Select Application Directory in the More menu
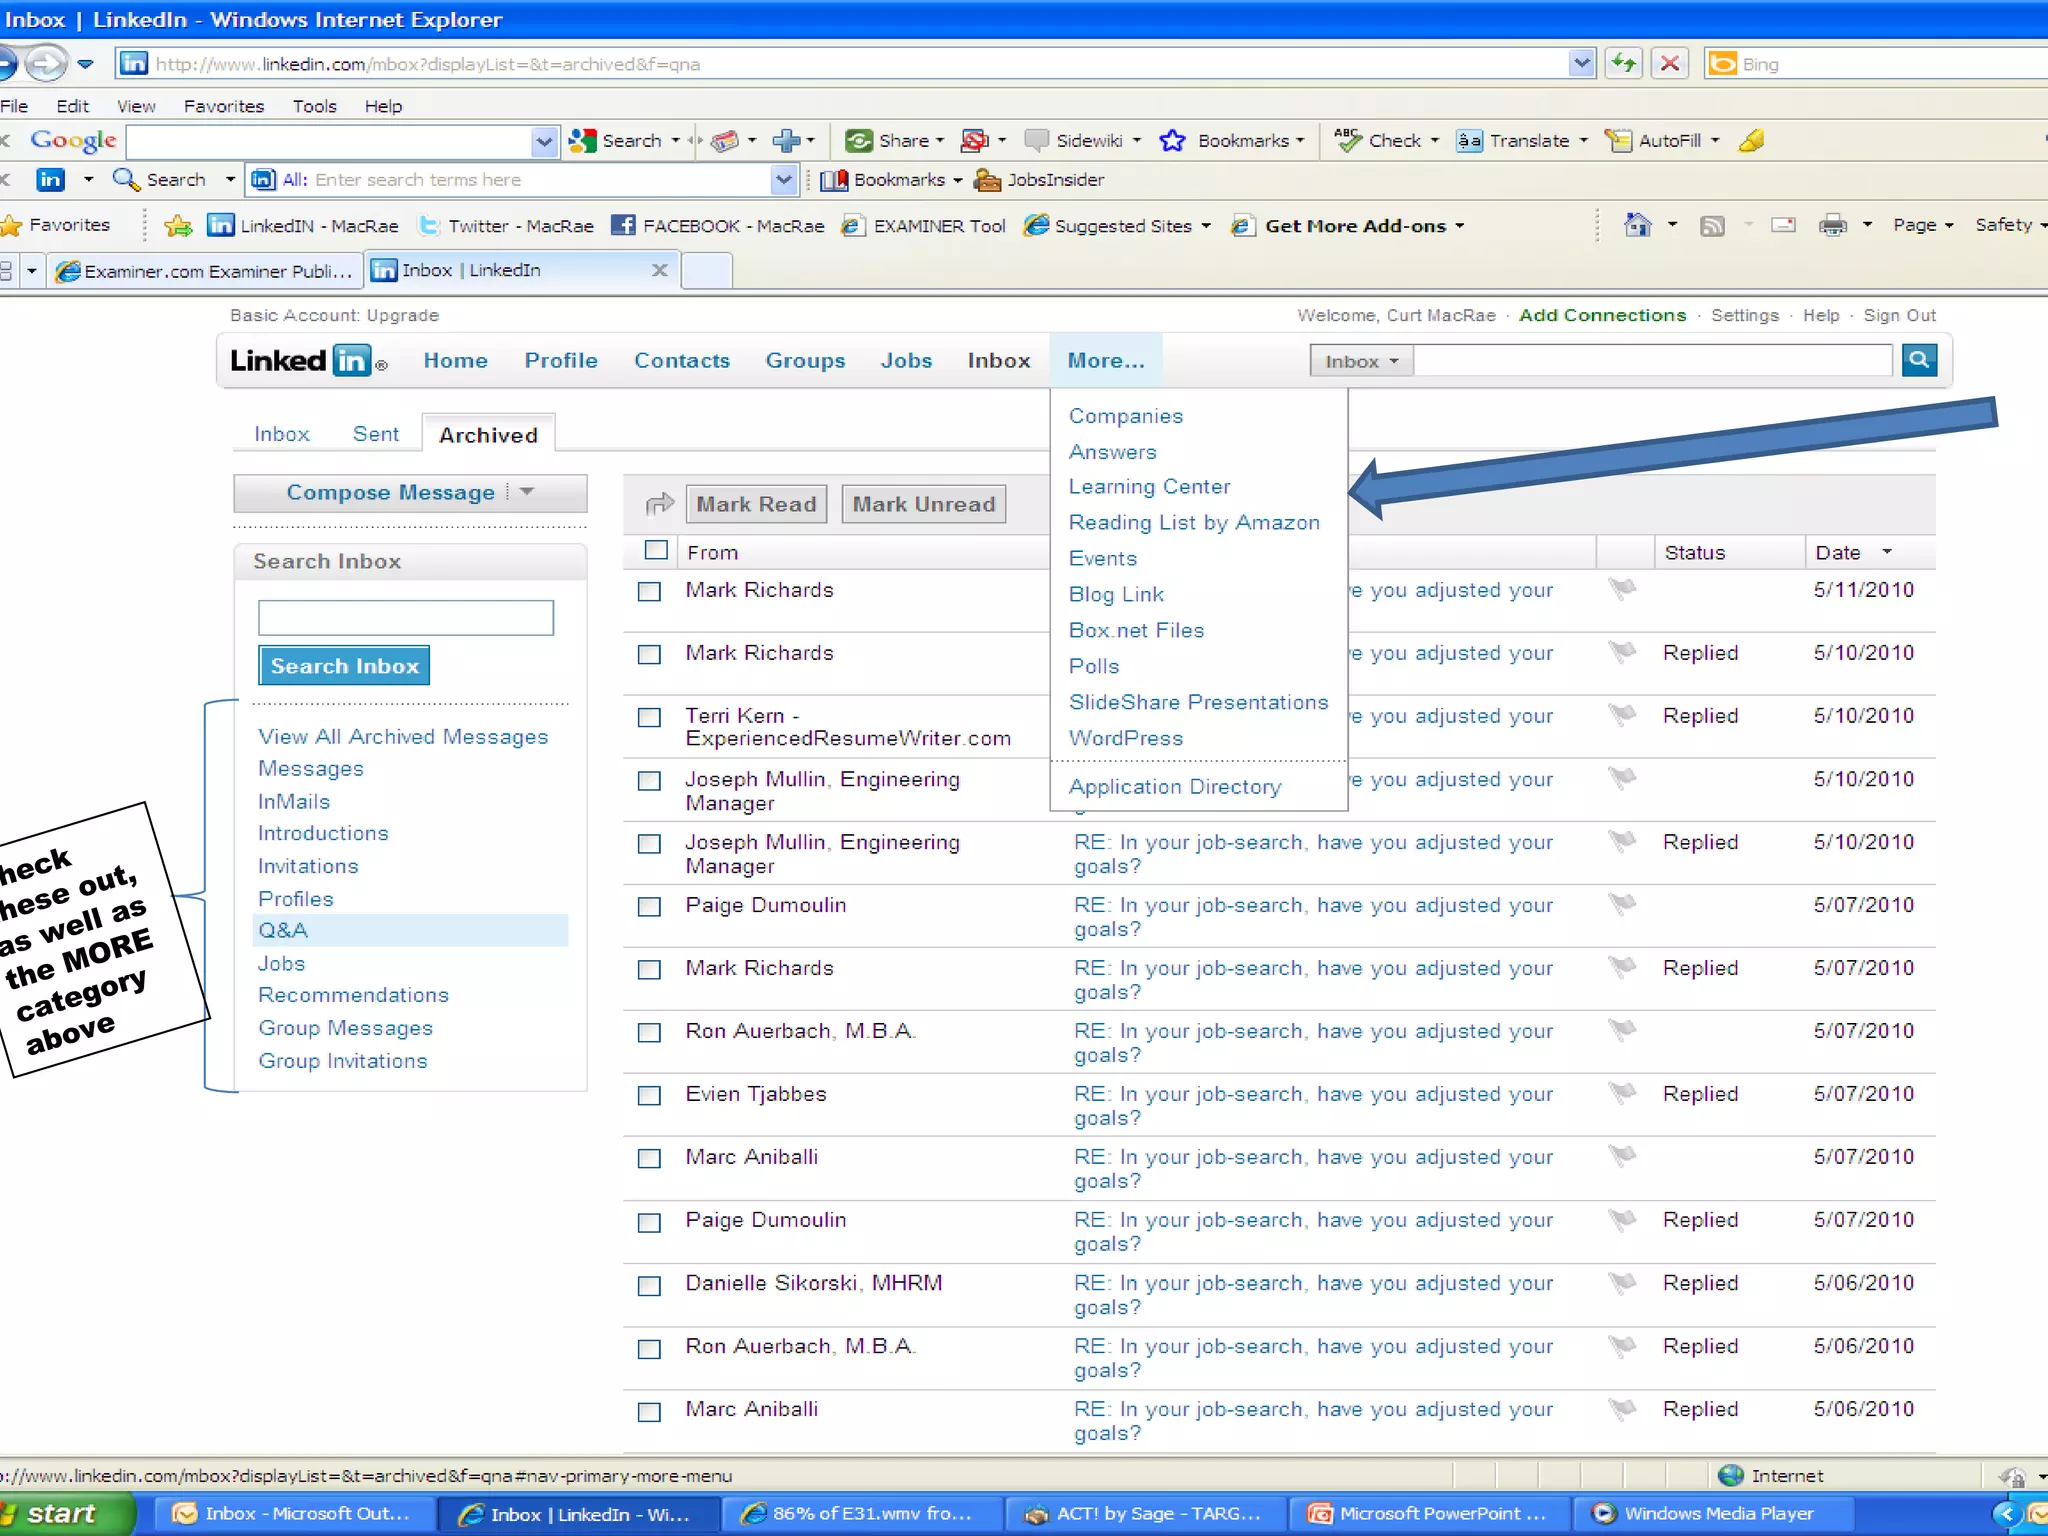2048x1536 pixels. [x=1174, y=787]
